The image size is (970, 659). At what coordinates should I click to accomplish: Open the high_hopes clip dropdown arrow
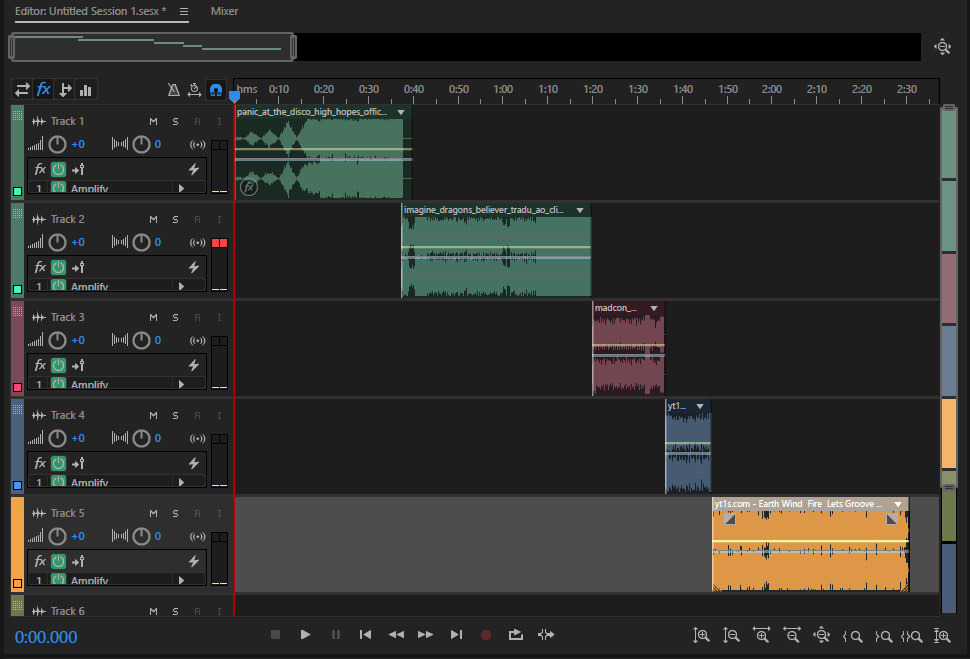[401, 113]
